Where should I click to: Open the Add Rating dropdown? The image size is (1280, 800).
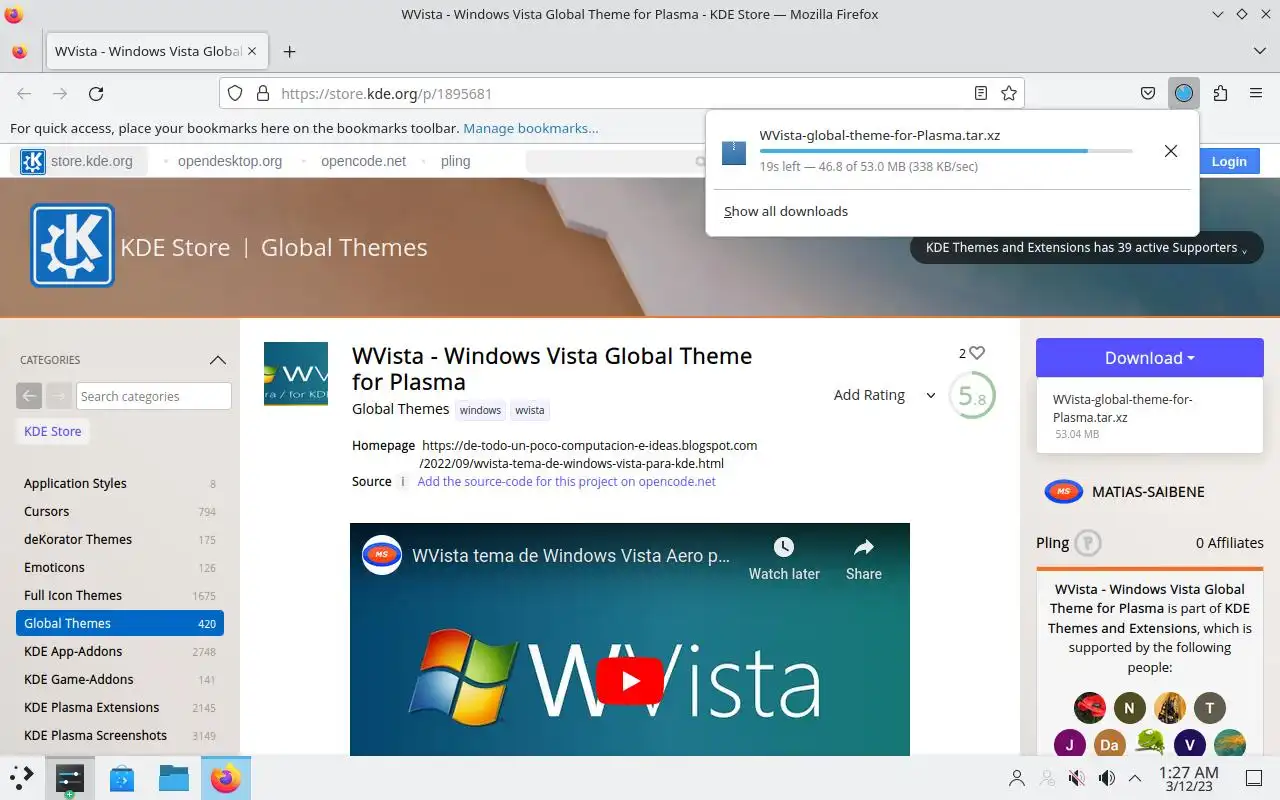[x=884, y=395]
